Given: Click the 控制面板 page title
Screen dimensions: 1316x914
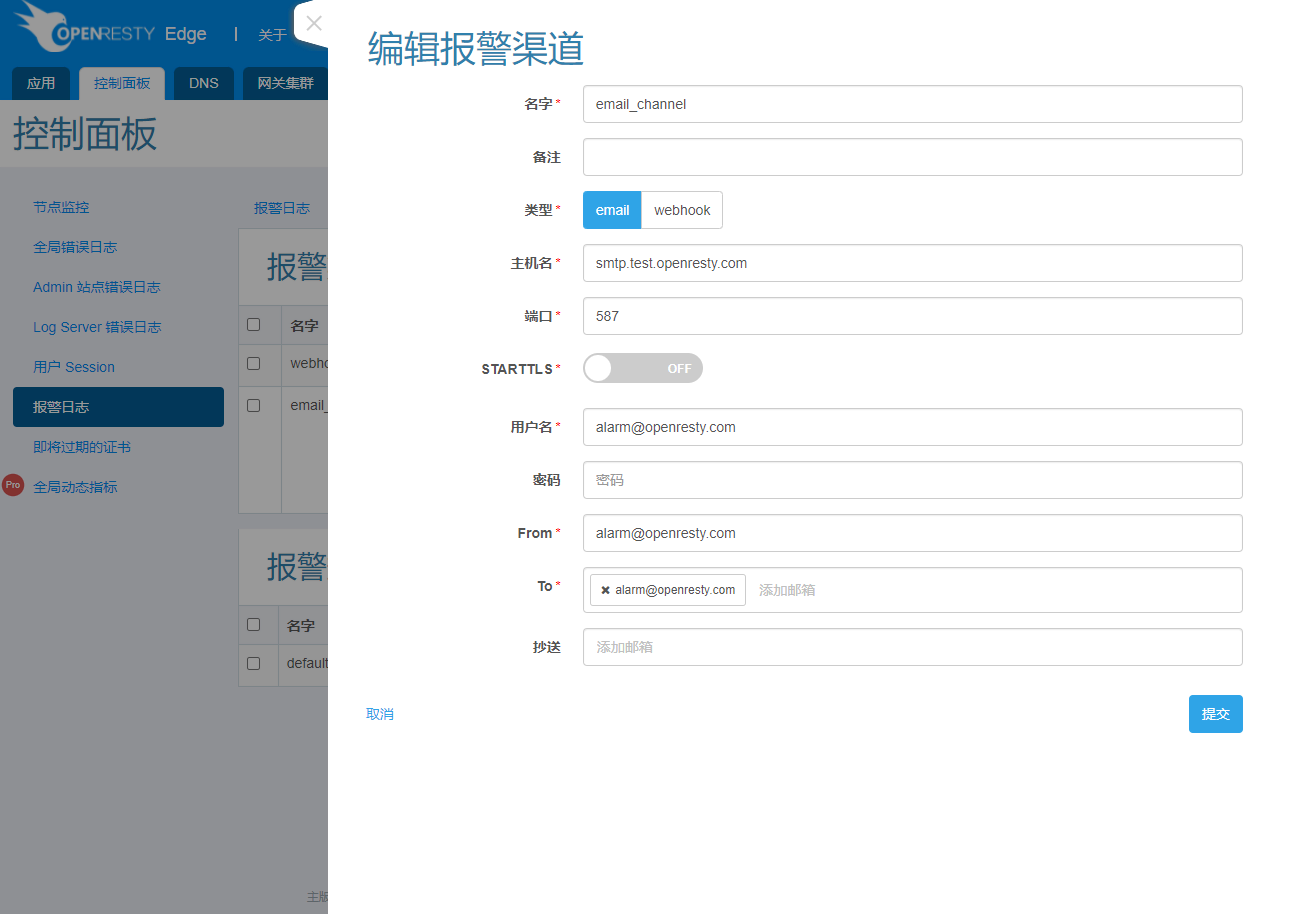Looking at the screenshot, I should pyautogui.click(x=85, y=133).
